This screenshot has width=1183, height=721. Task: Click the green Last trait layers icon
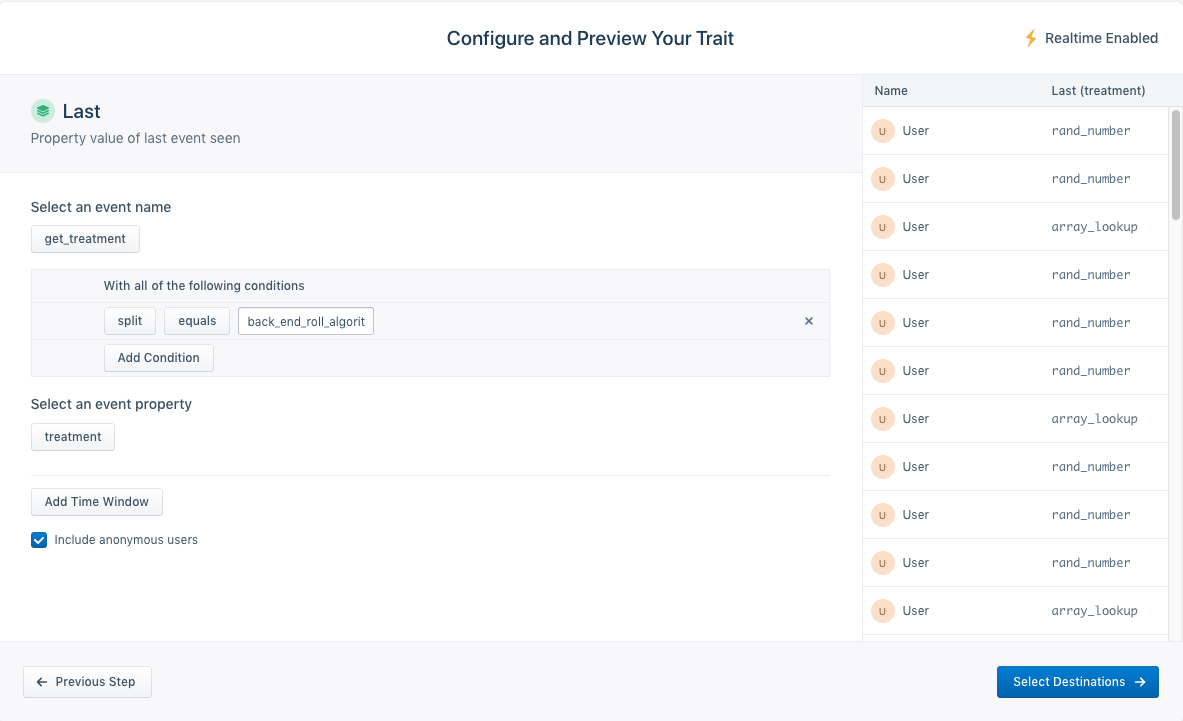42,111
